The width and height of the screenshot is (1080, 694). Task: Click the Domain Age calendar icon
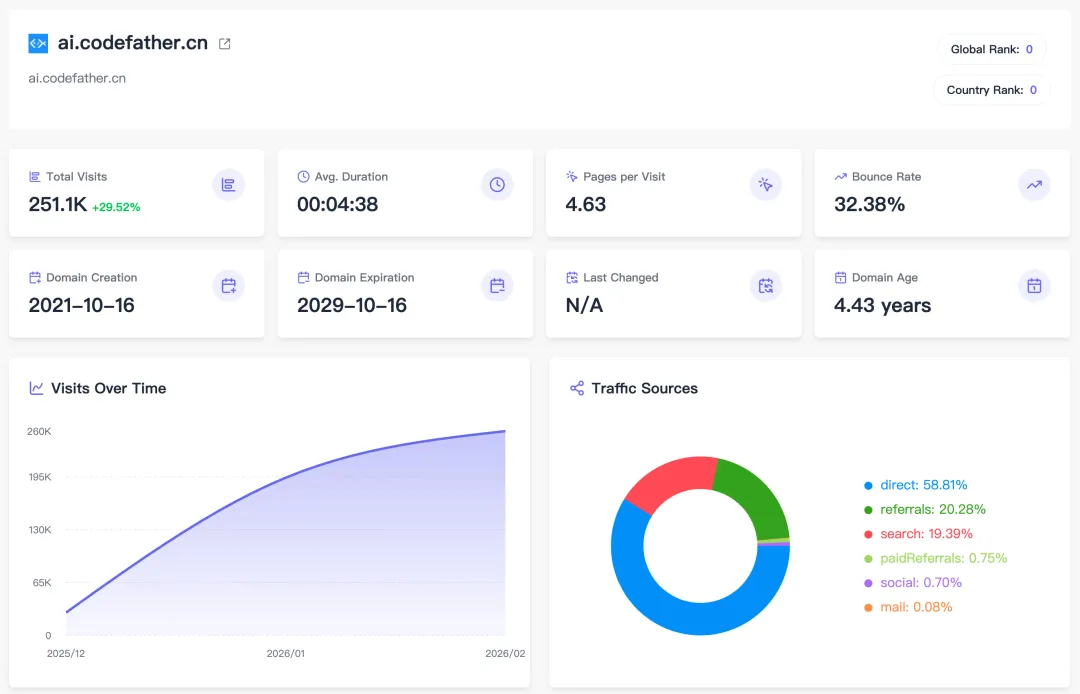1034,286
